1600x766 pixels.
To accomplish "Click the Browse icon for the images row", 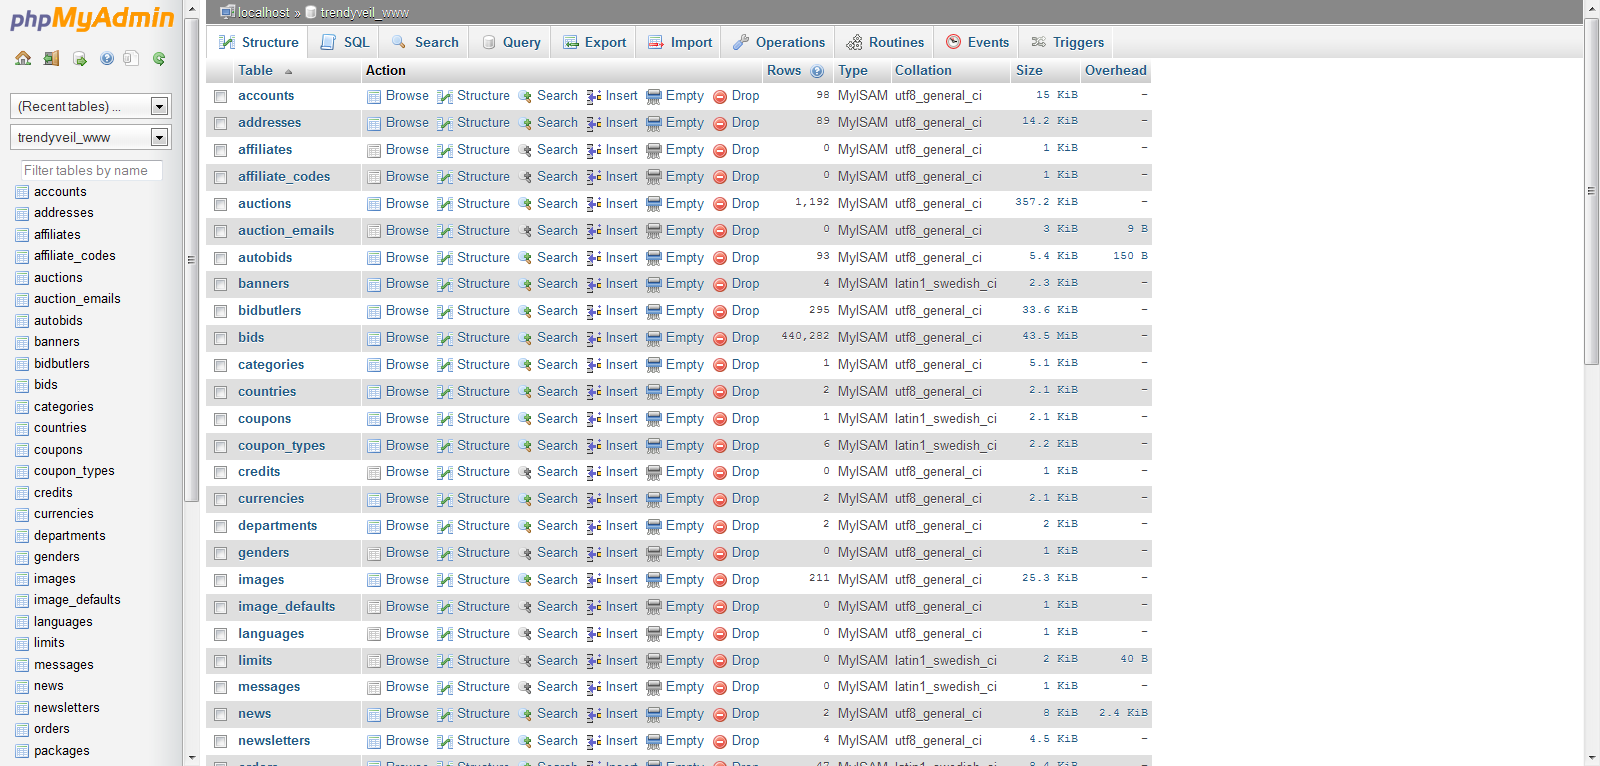I will (374, 580).
